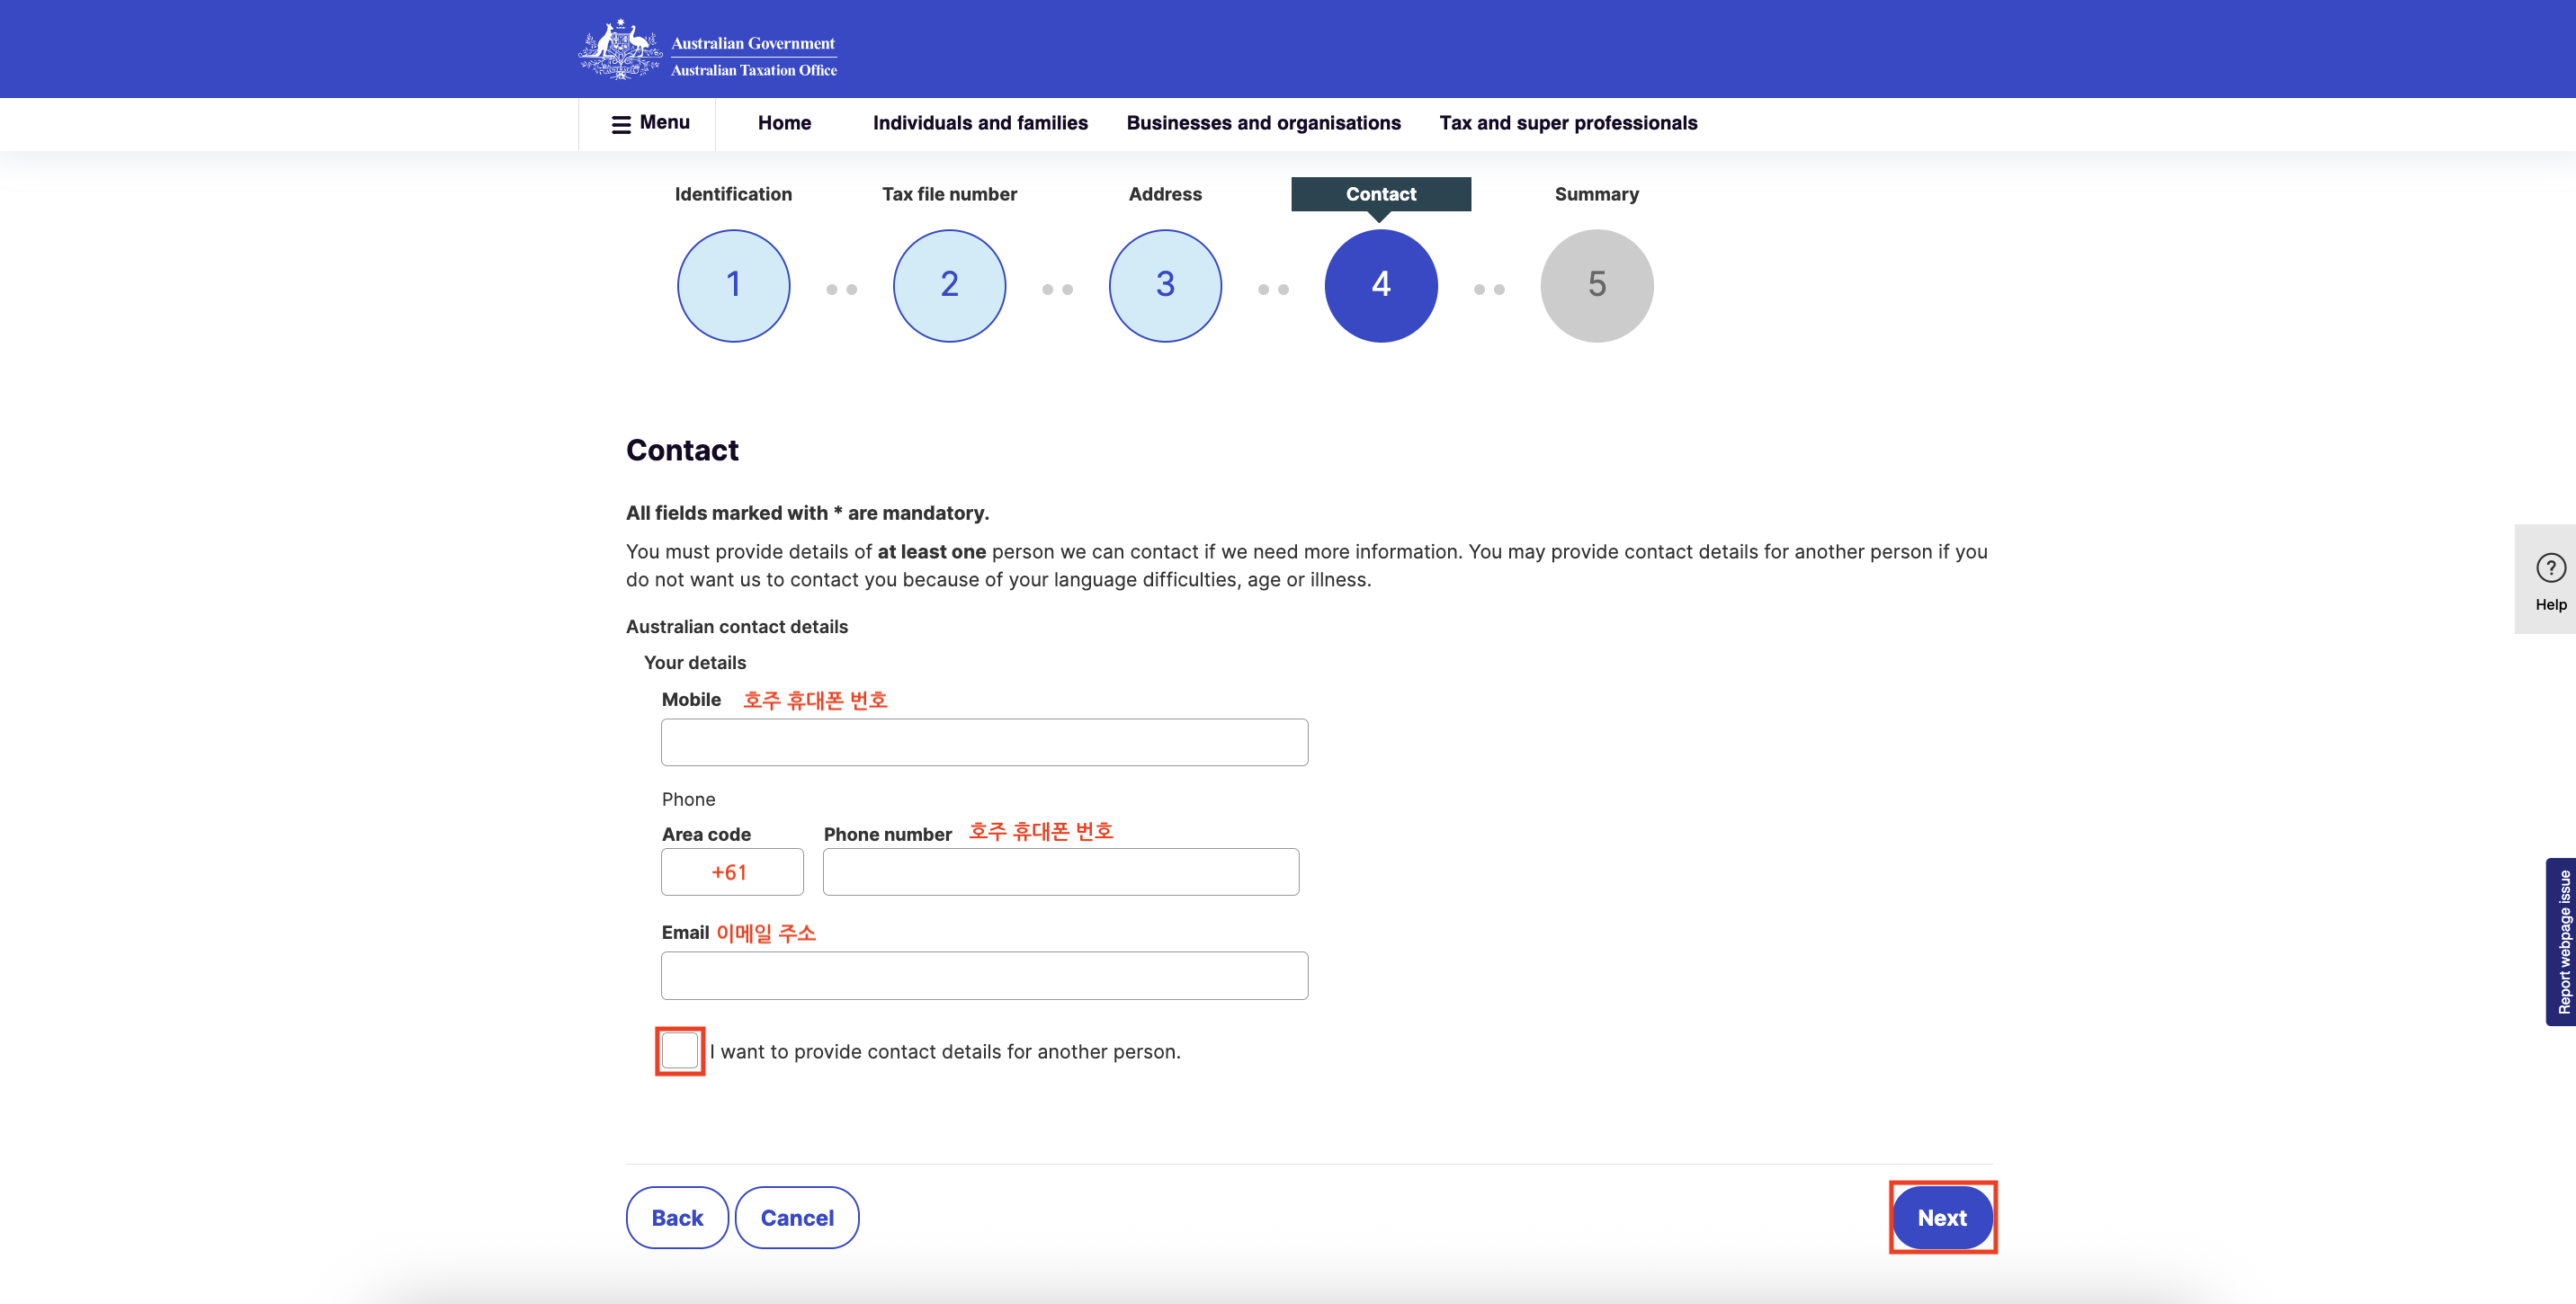Image resolution: width=2576 pixels, height=1304 pixels.
Task: Open Individuals and families menu
Action: click(980, 123)
